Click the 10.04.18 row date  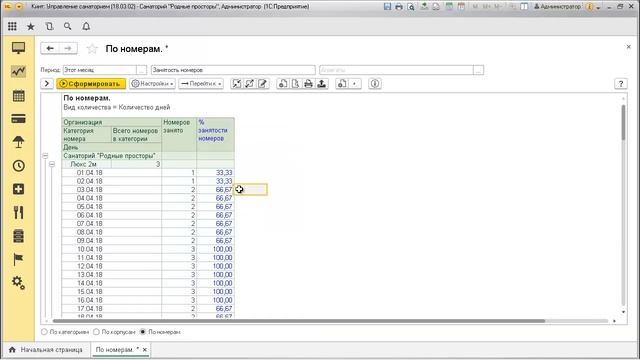tap(89, 249)
